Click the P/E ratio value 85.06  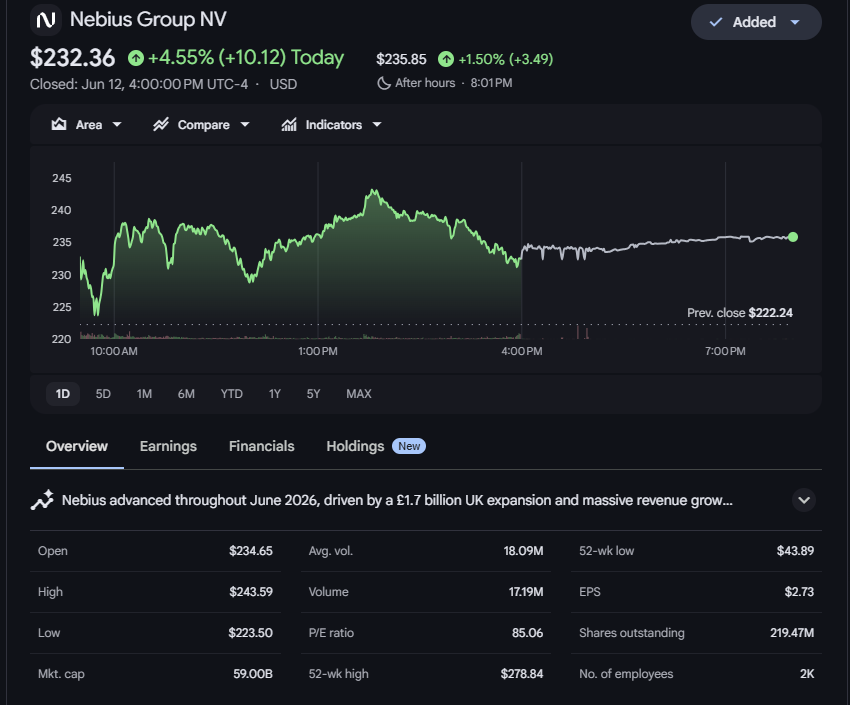[x=527, y=633]
